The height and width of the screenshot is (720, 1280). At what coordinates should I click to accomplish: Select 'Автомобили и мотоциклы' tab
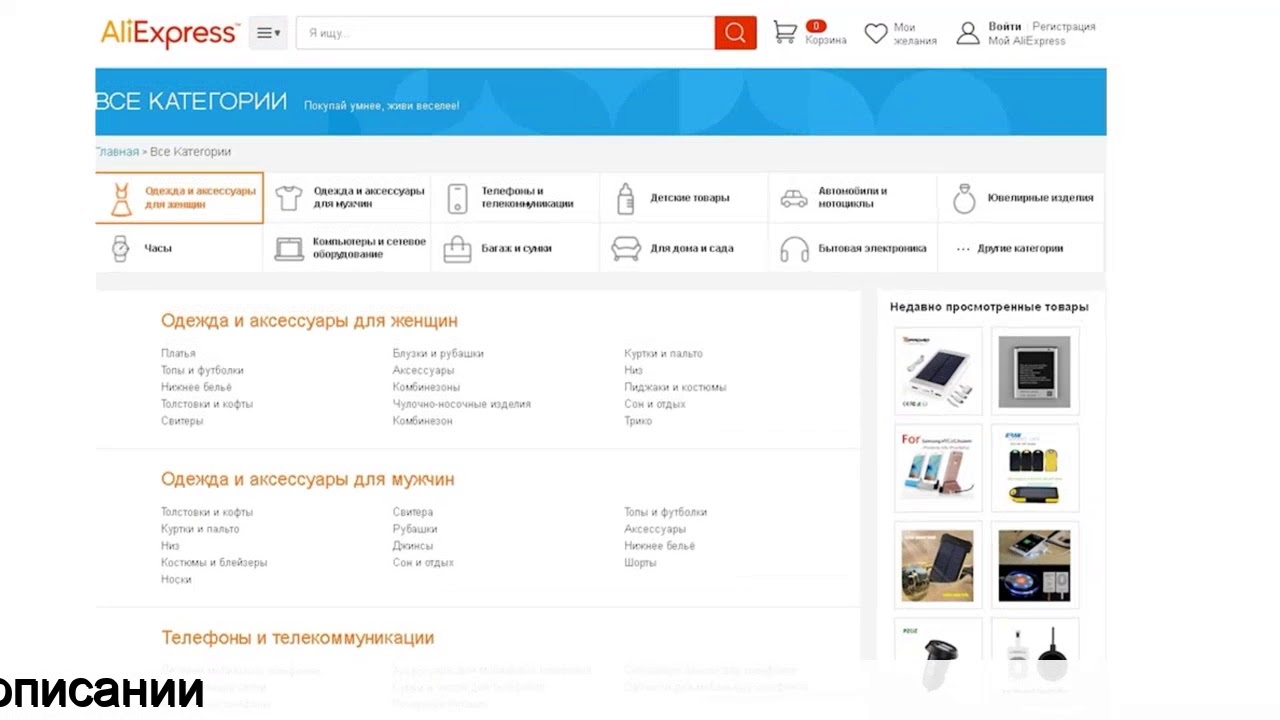[x=852, y=198]
